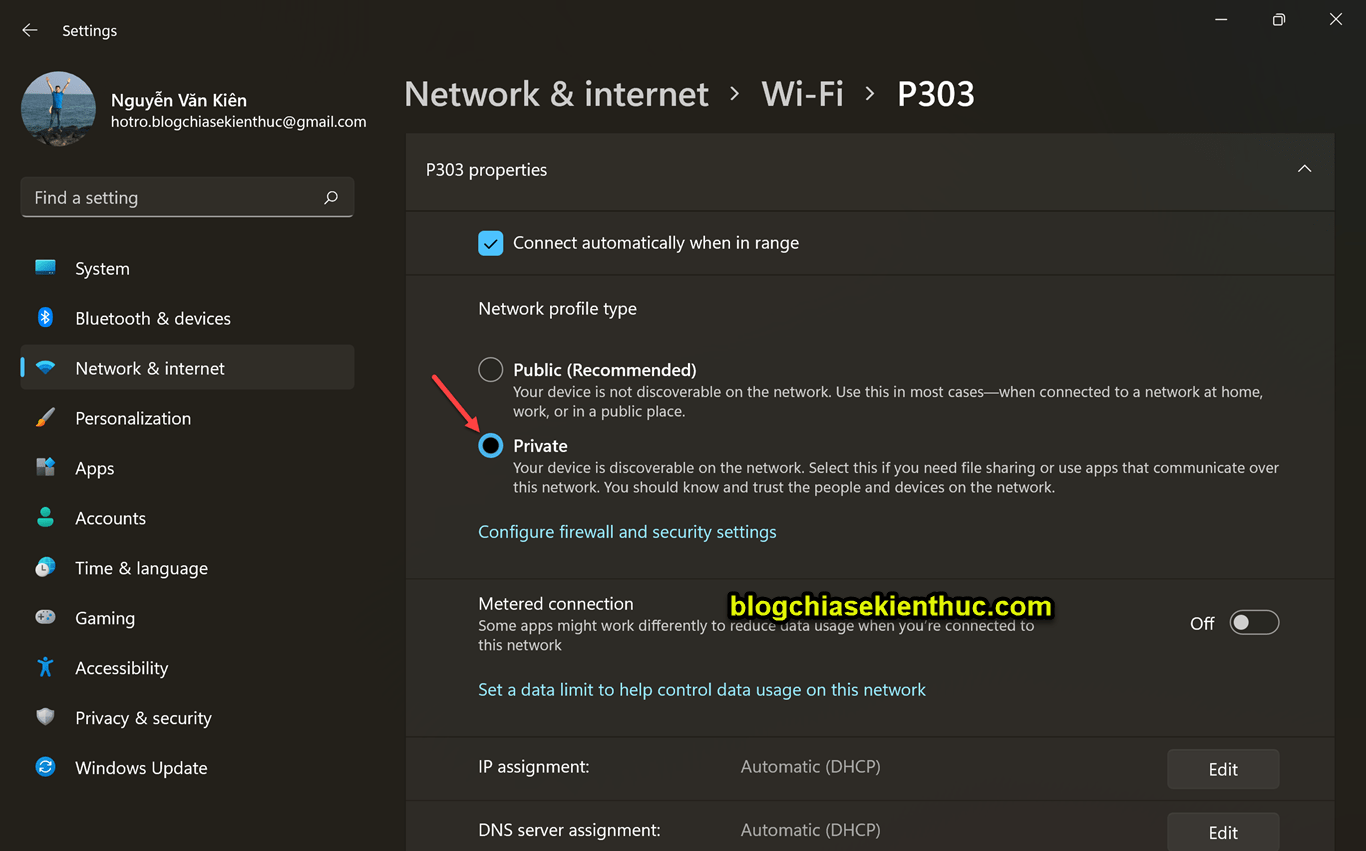Select the Private radio button
Screen dimensions: 1366x851
click(490, 446)
